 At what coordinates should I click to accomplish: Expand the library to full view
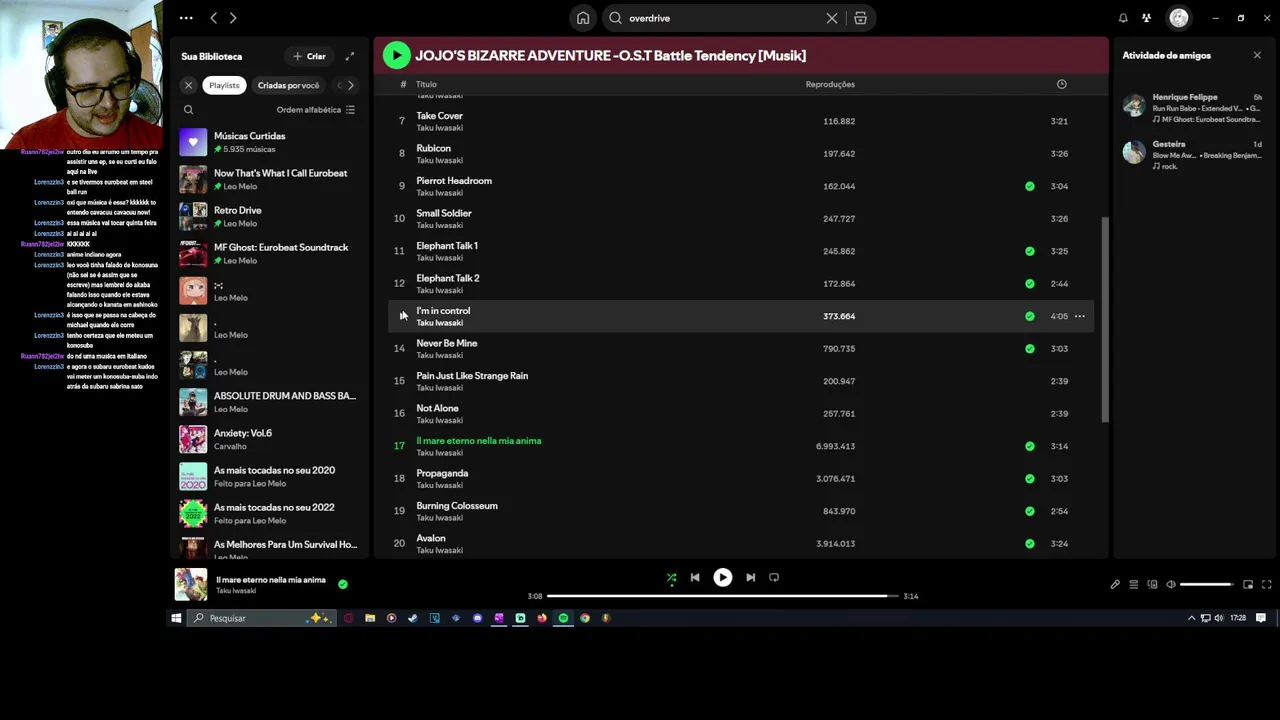[x=350, y=56]
